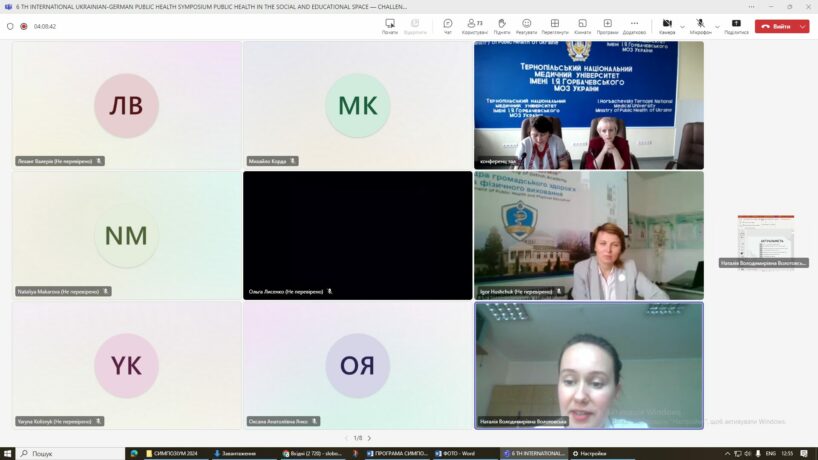Raise hand in the meeting

[x=502, y=26]
